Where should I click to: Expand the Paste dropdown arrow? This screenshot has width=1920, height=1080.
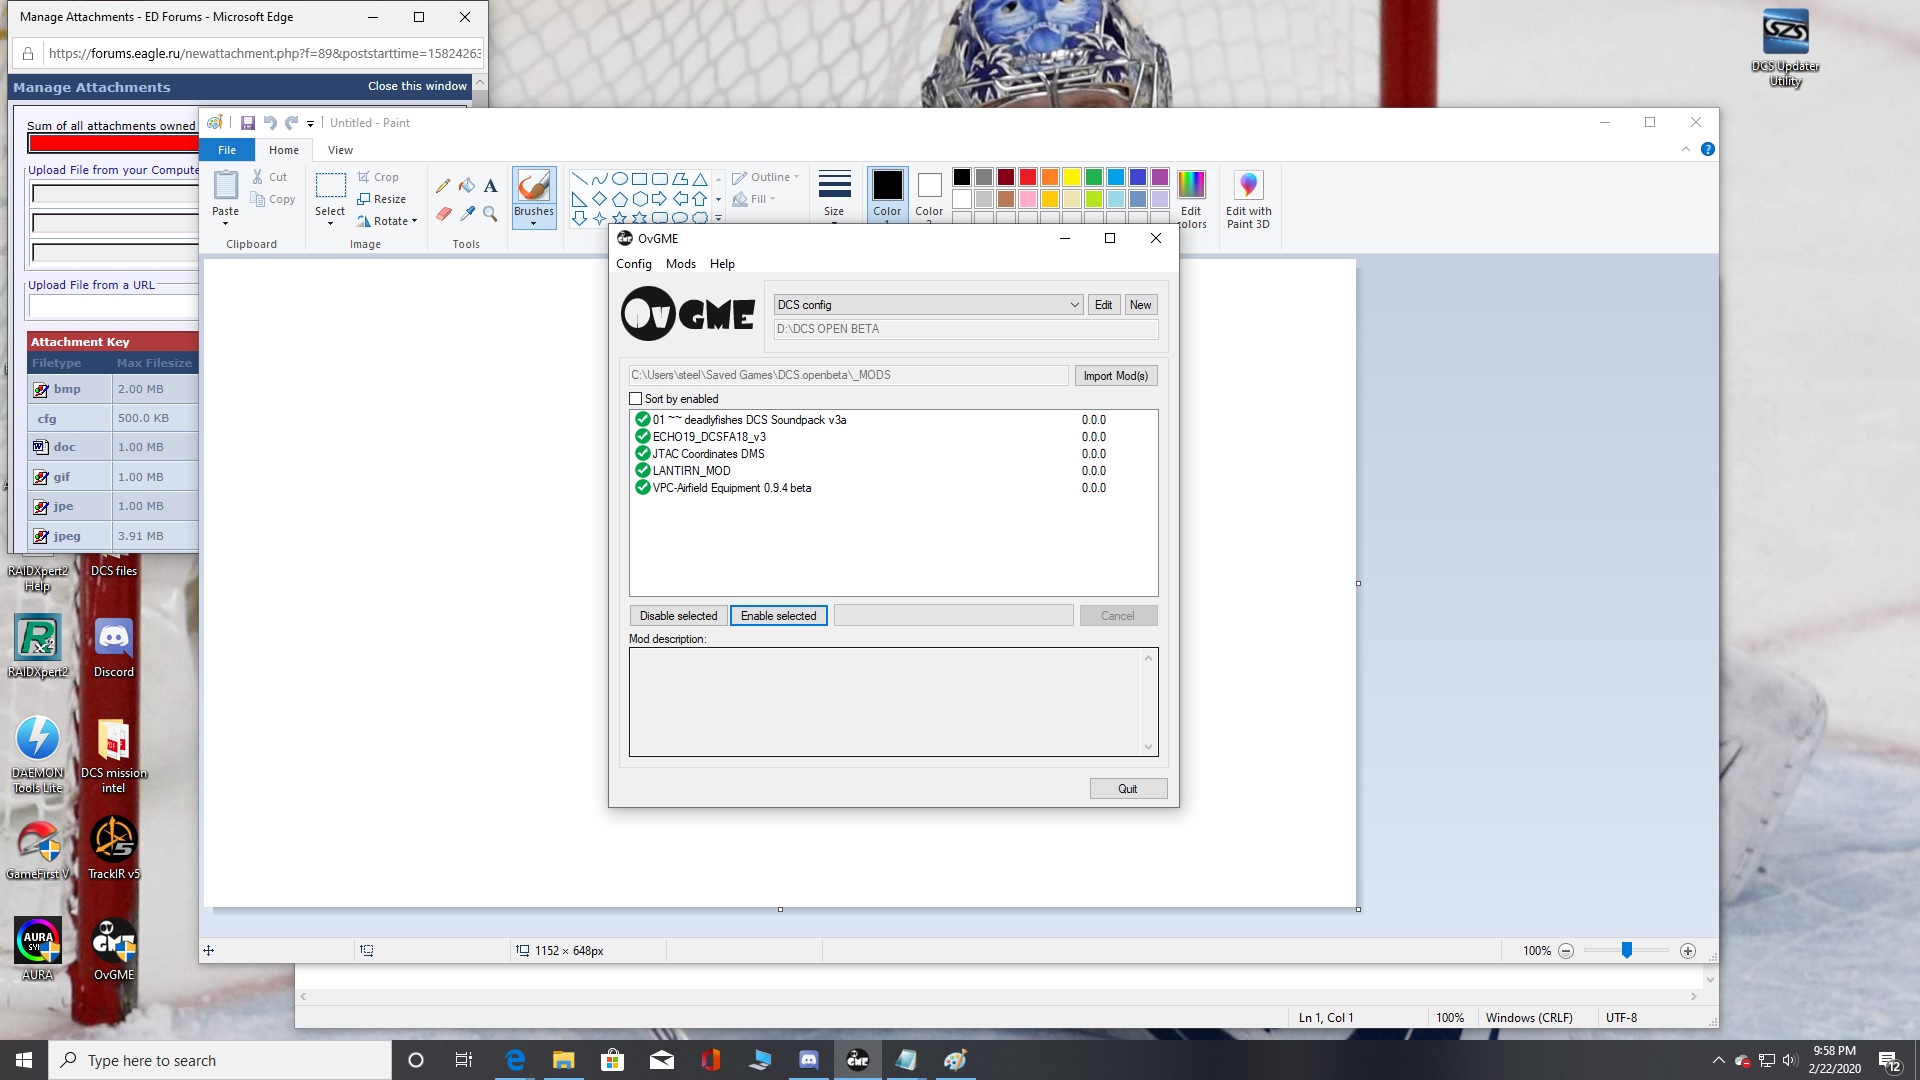point(225,224)
